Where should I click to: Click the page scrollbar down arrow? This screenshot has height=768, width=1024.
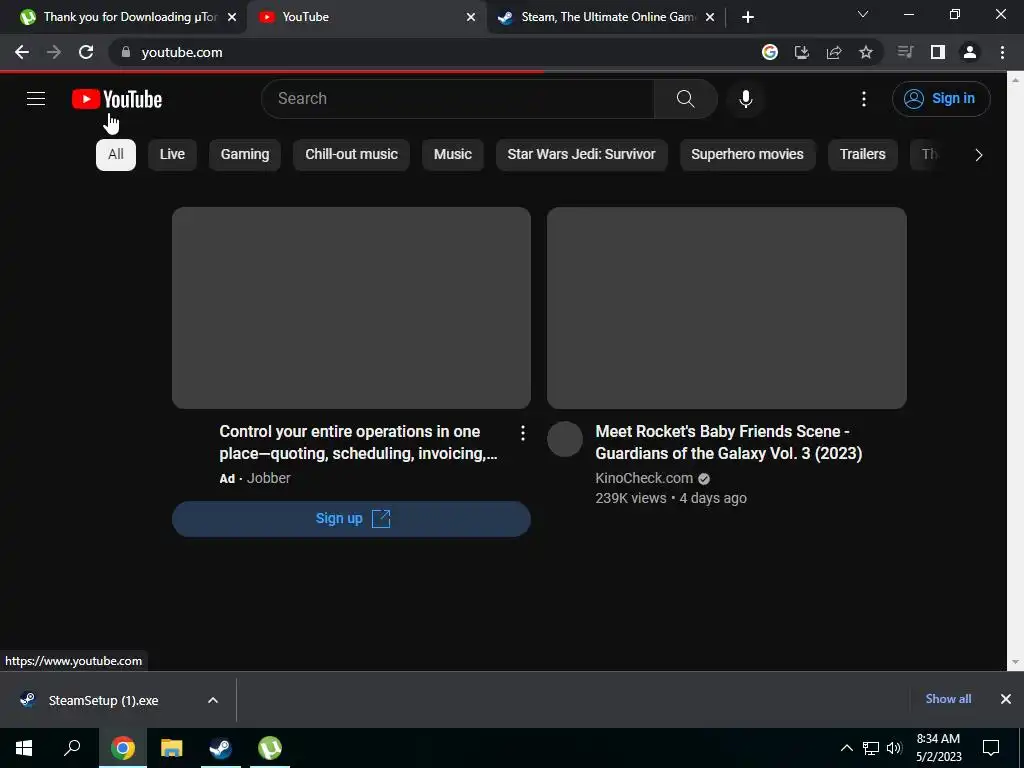point(1015,663)
